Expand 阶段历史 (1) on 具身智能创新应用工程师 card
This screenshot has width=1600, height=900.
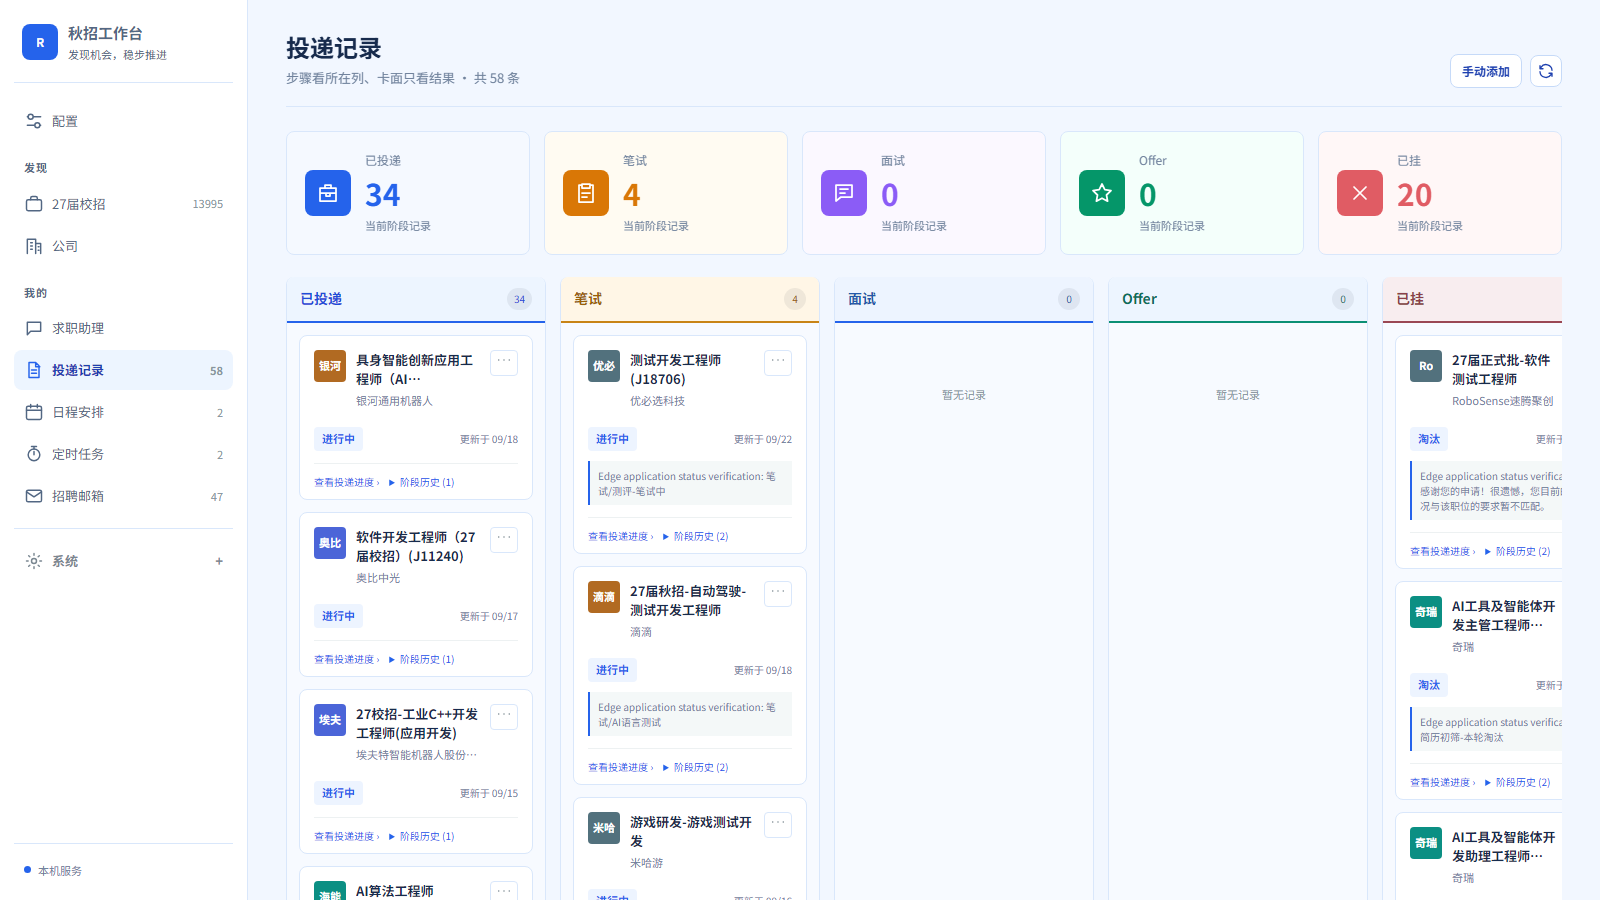pyautogui.click(x=421, y=482)
